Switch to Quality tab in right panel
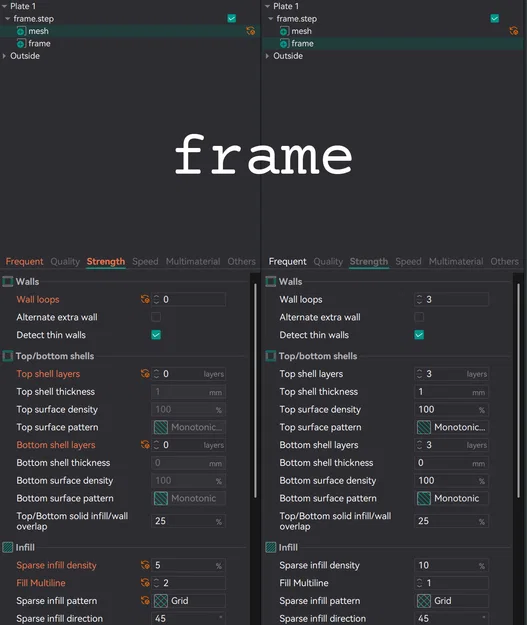This screenshot has height=625, width=527. click(328, 261)
